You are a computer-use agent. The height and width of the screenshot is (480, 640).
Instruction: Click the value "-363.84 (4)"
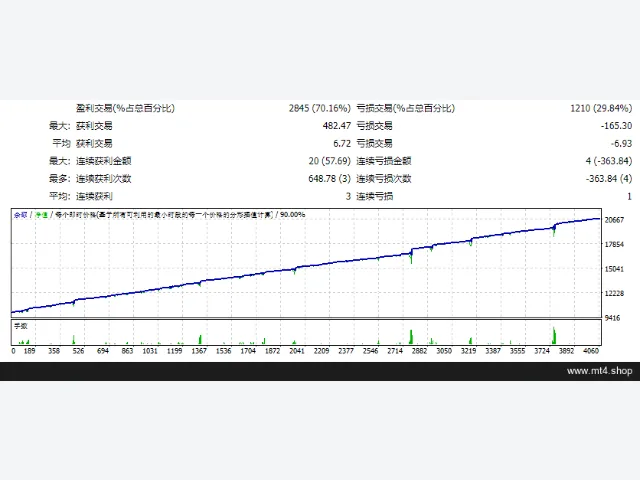[609, 179]
